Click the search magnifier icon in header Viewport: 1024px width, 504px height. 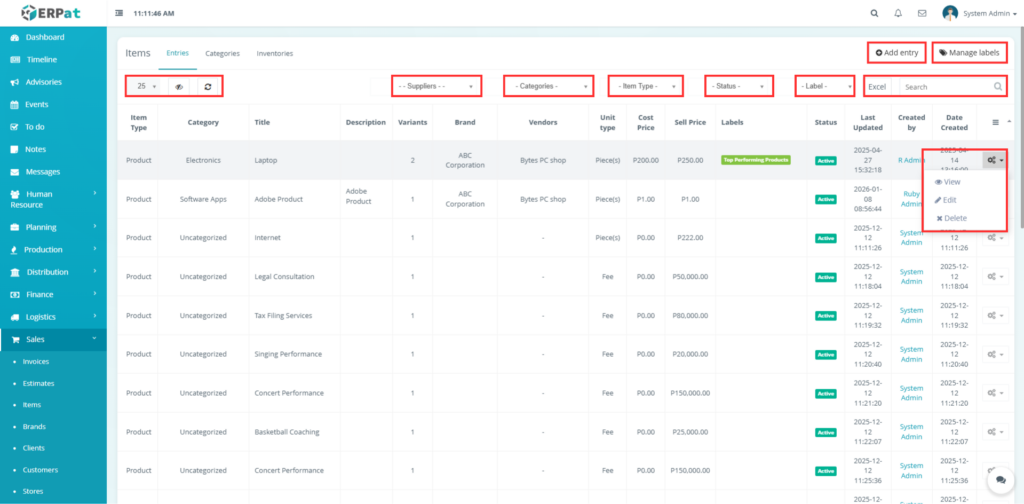[874, 13]
